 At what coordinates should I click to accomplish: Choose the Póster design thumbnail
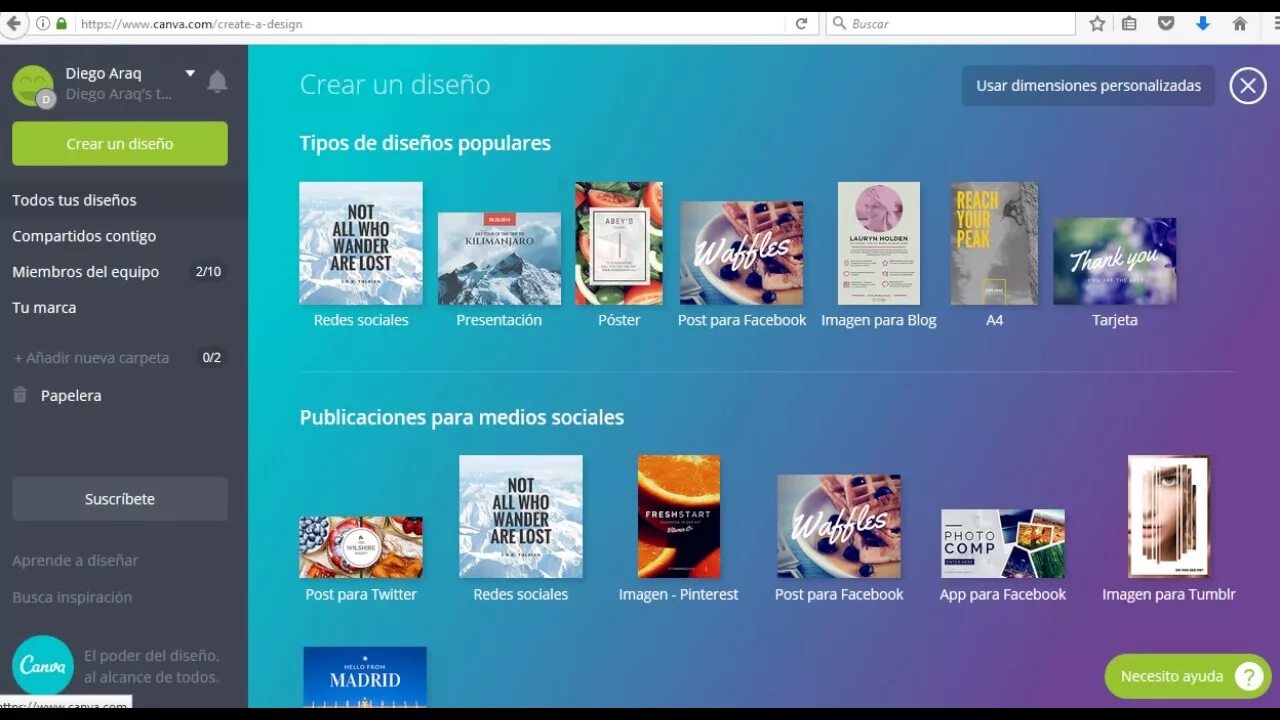coord(619,243)
